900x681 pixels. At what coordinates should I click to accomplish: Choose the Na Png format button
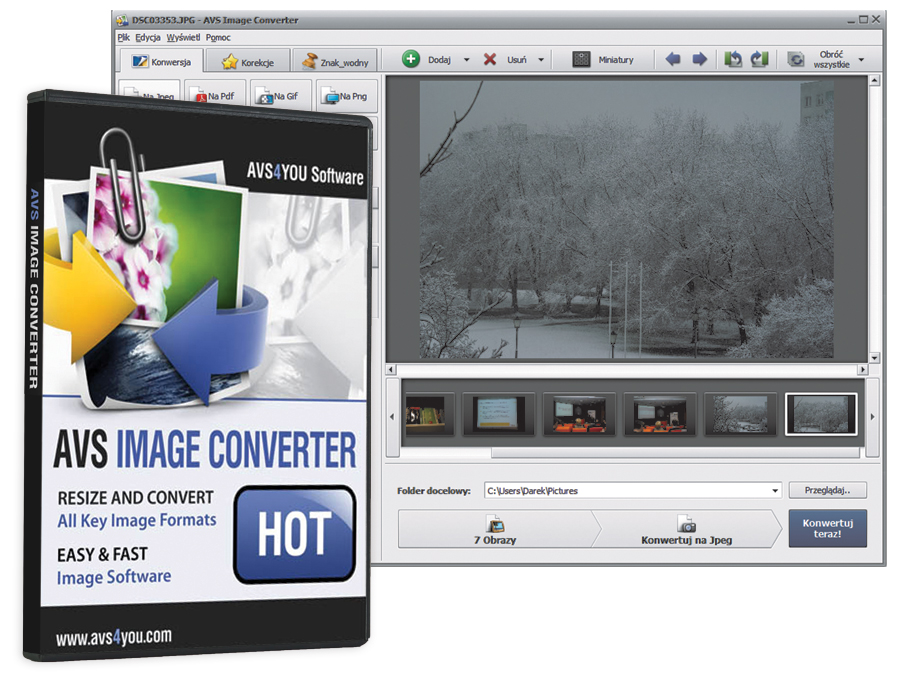tap(347, 96)
